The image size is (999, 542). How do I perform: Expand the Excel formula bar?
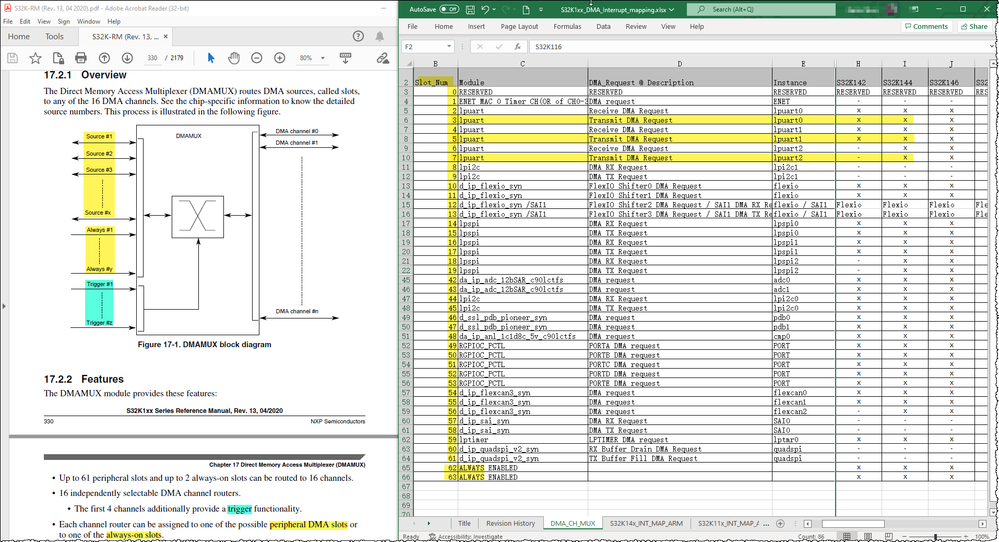[990, 46]
